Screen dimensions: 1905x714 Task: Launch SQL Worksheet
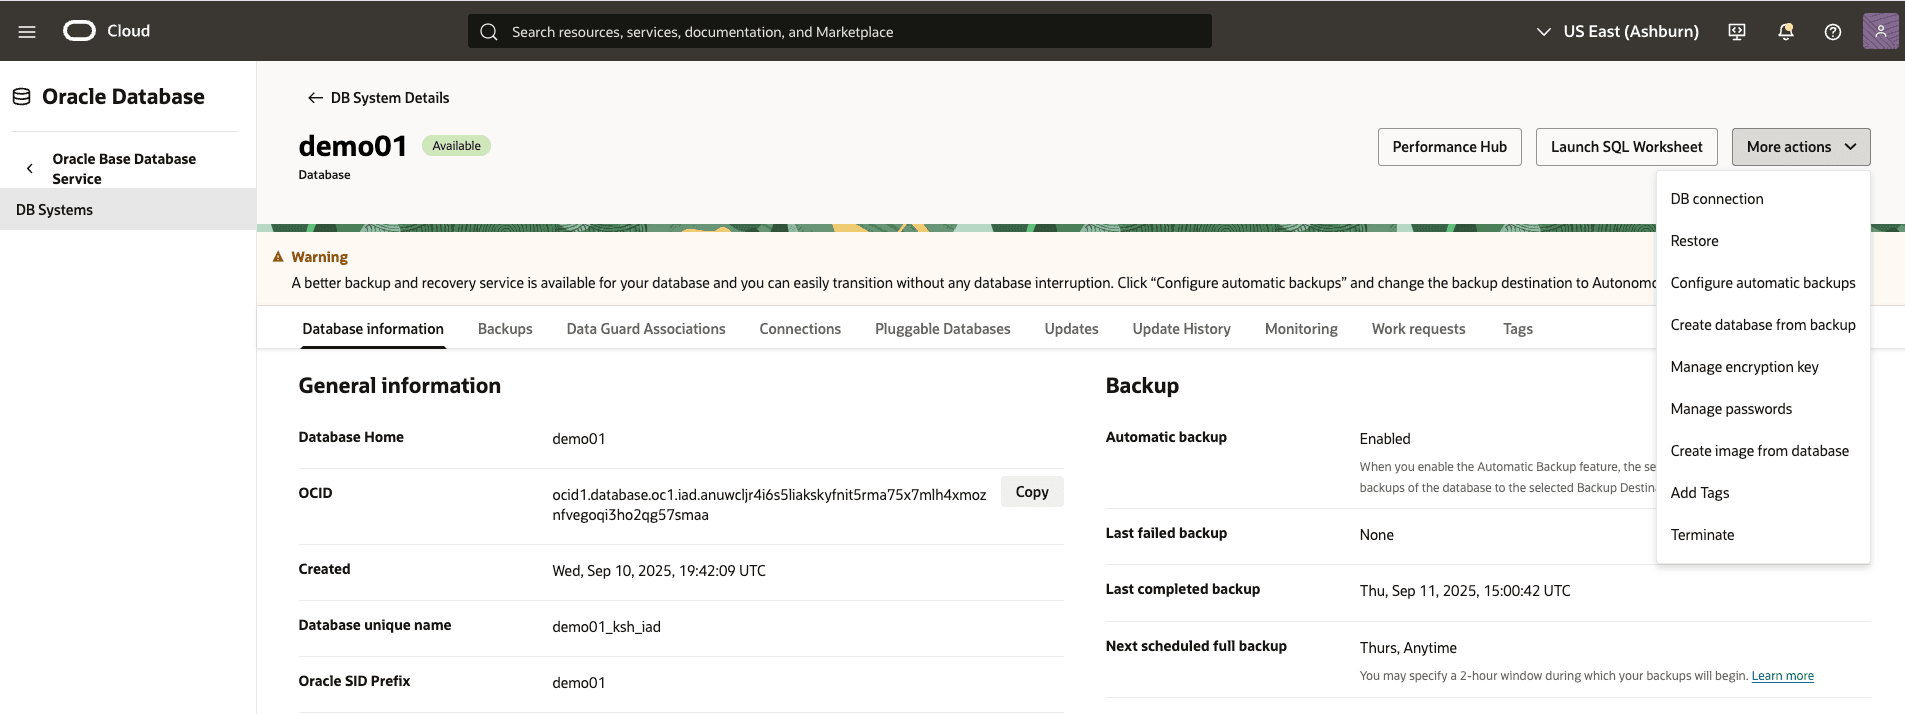click(1626, 147)
